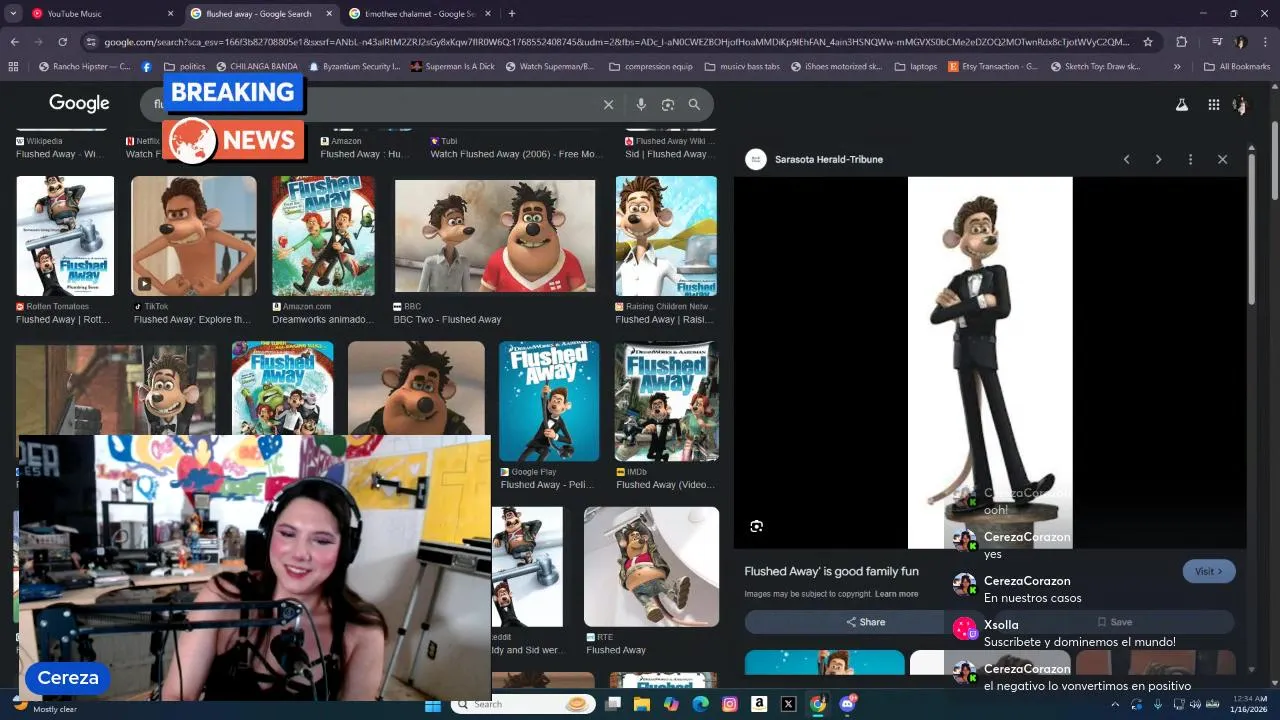Go back to previous page
Viewport: 1280px width, 720px height.
pyautogui.click(x=14, y=42)
